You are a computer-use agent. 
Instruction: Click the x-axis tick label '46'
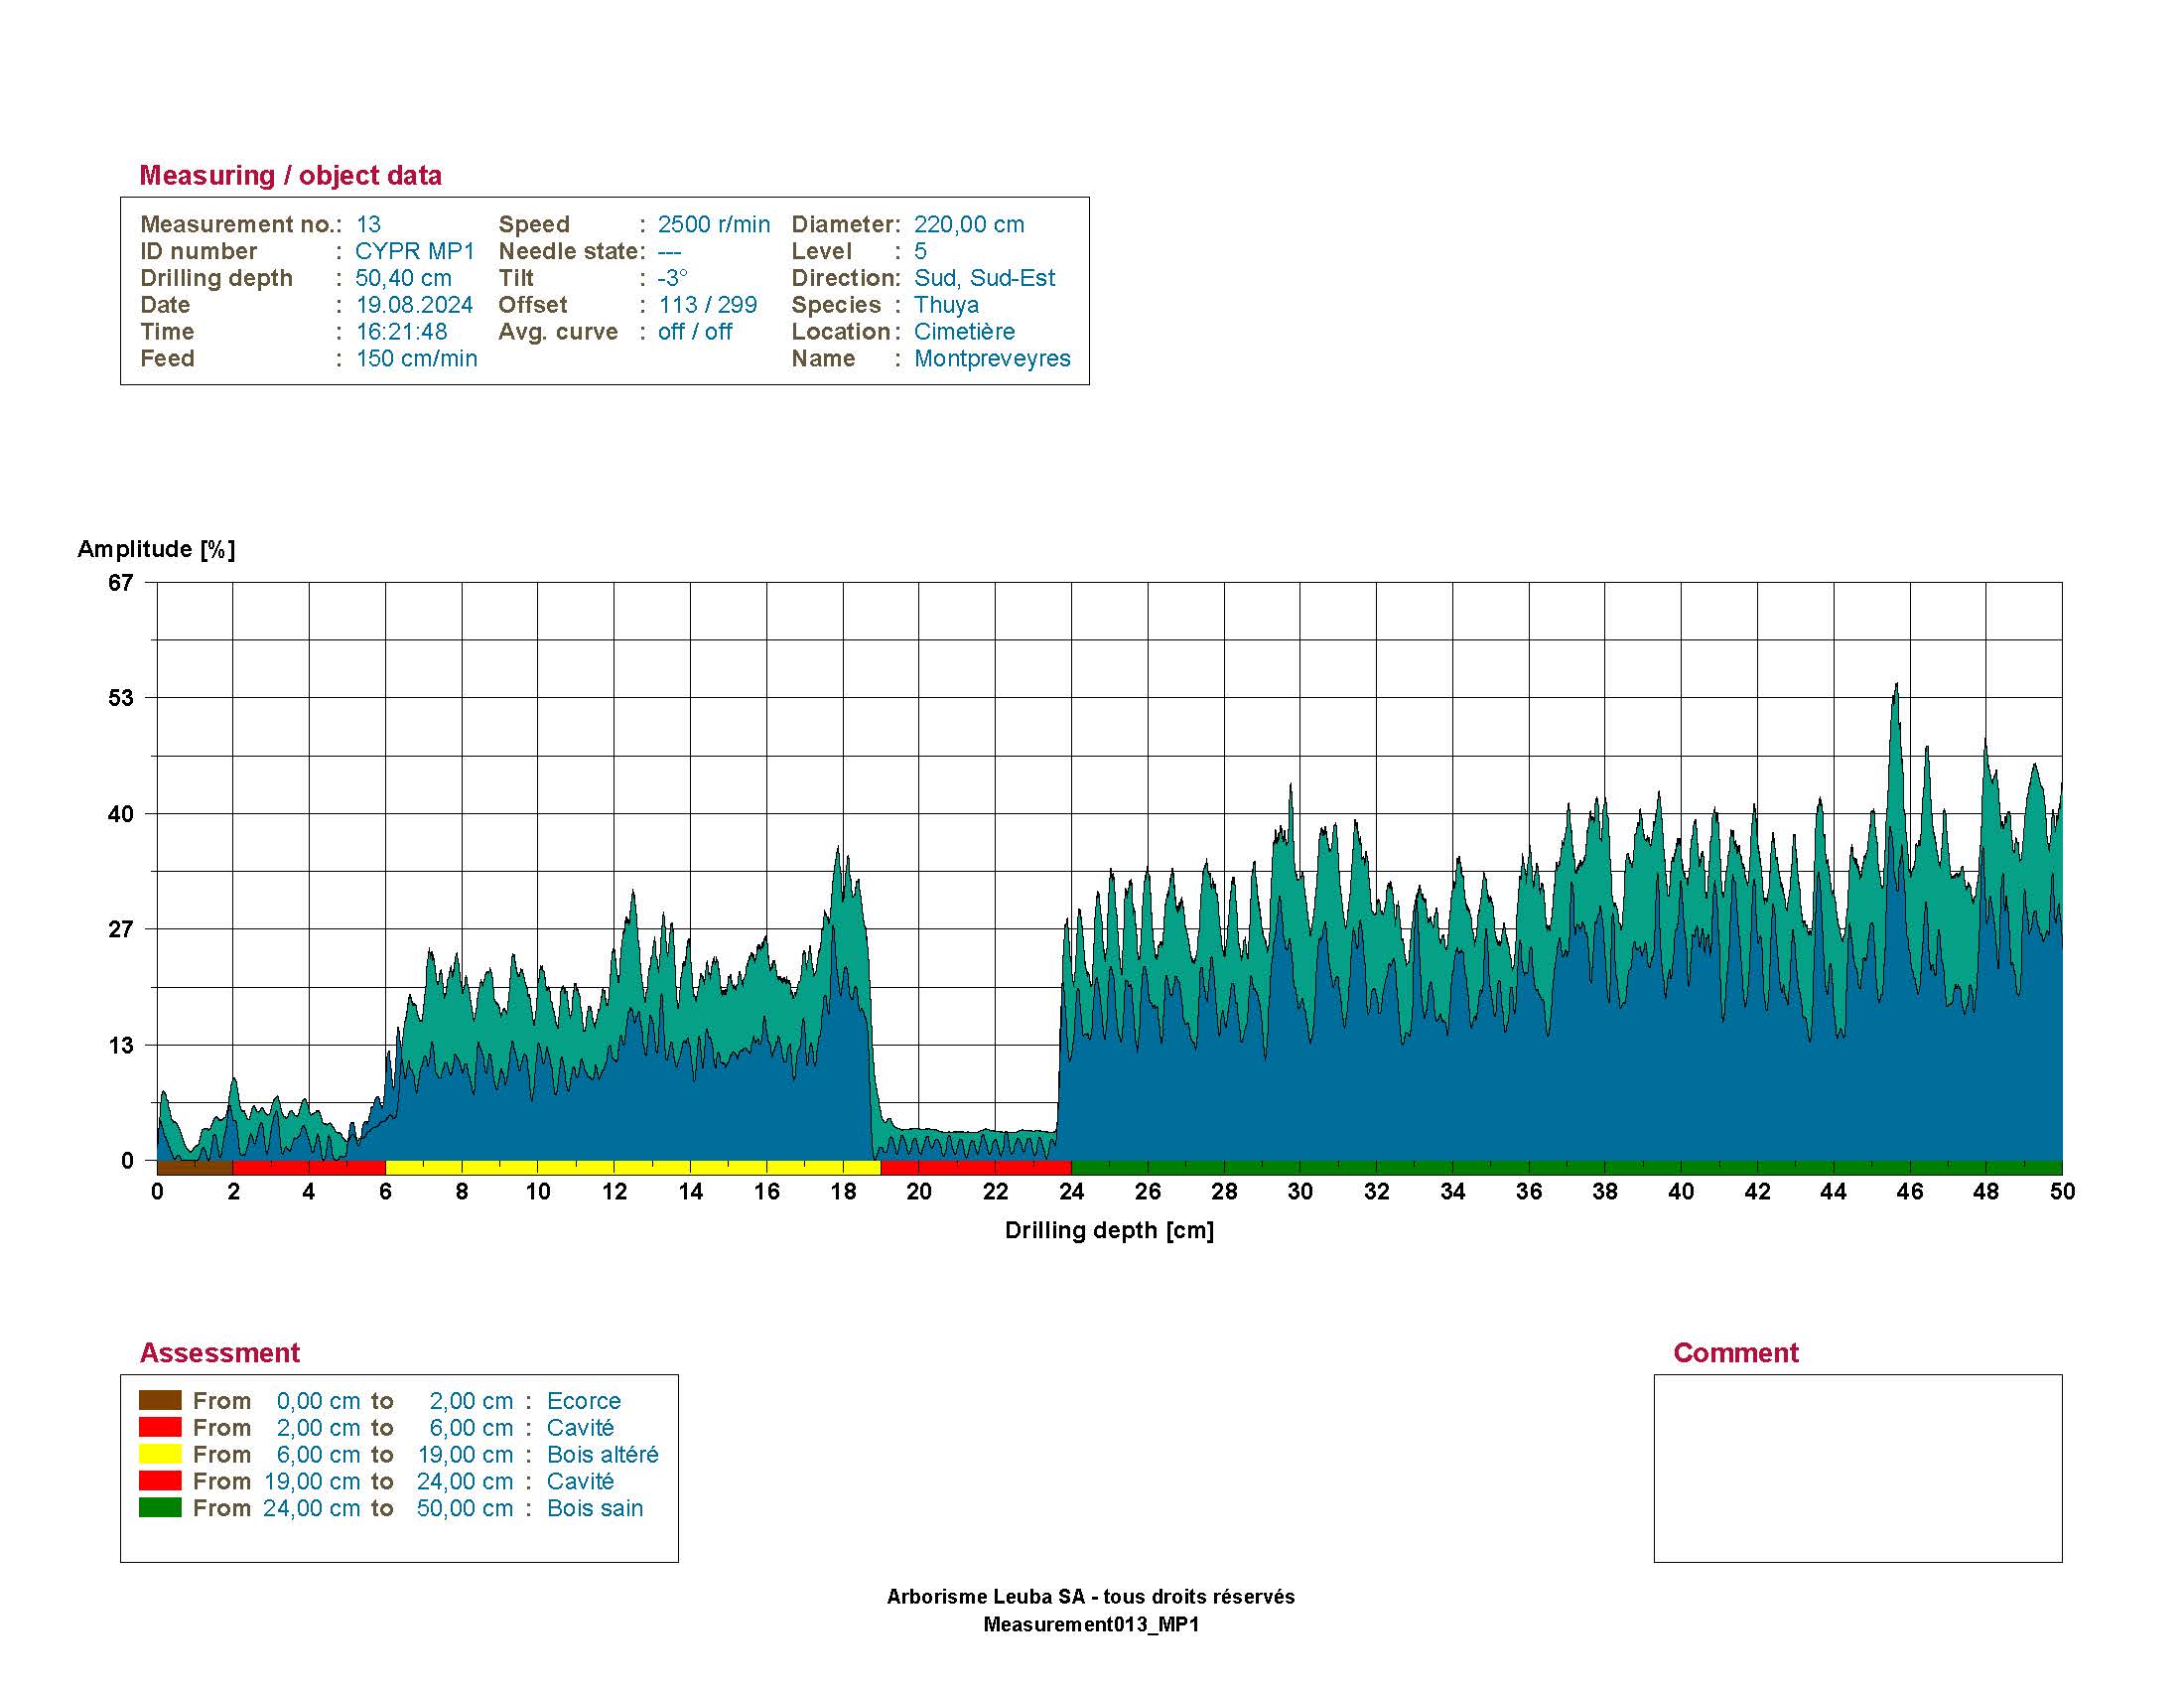pos(1910,1192)
